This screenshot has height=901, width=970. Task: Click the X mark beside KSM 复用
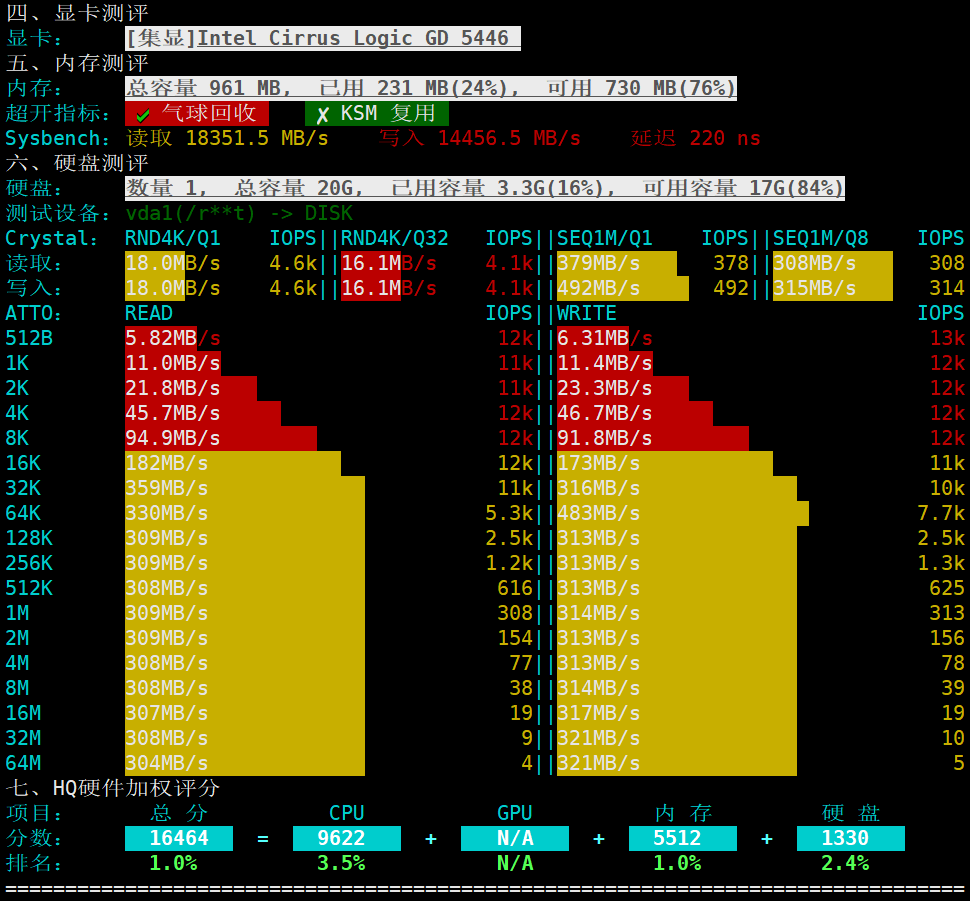322,115
